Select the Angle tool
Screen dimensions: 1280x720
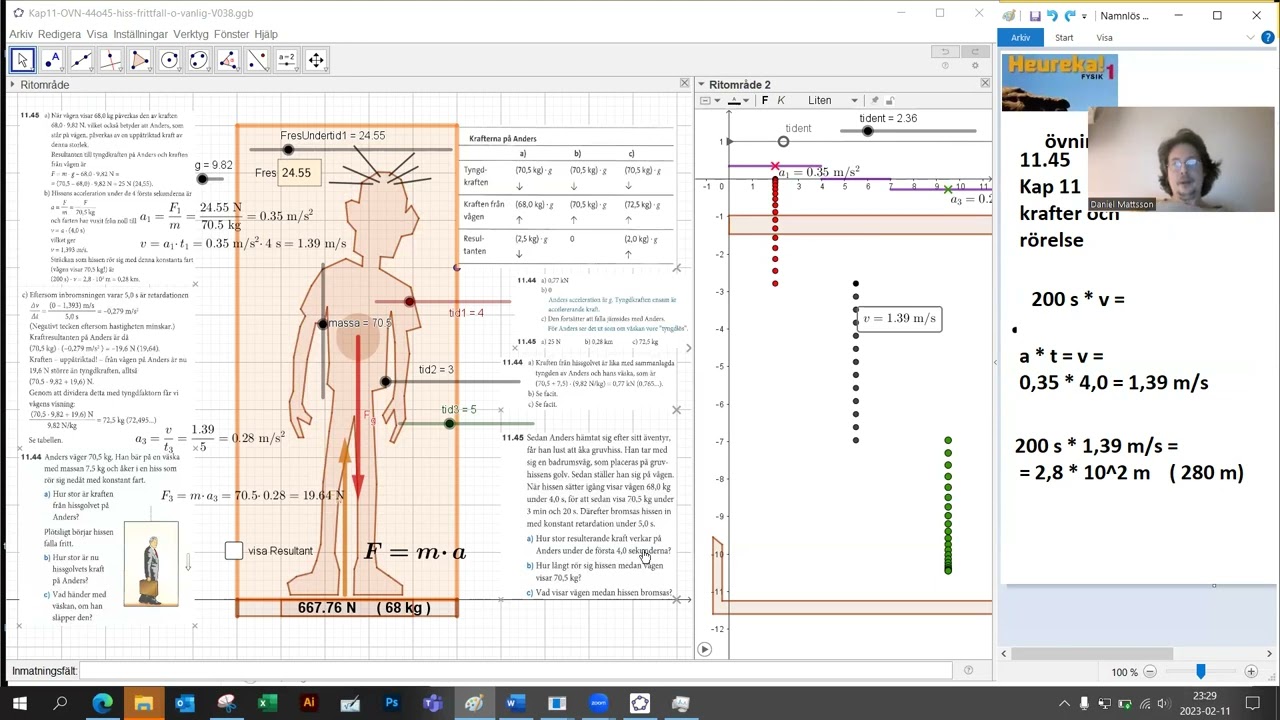[228, 60]
